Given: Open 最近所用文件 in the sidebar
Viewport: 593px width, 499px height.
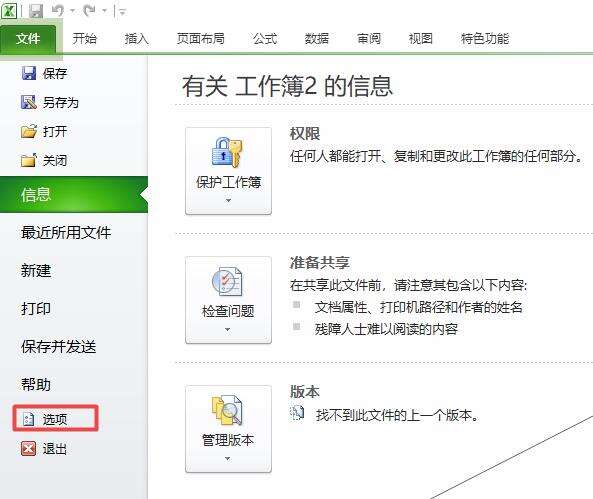Looking at the screenshot, I should coord(66,232).
